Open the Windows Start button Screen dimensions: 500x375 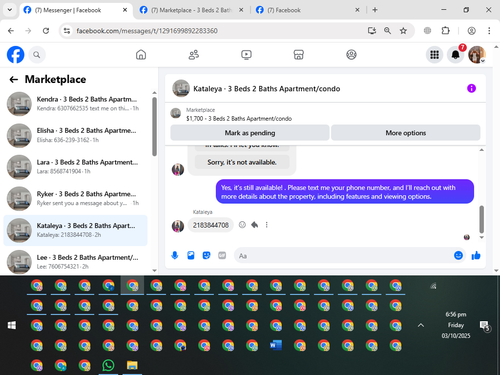point(12,325)
